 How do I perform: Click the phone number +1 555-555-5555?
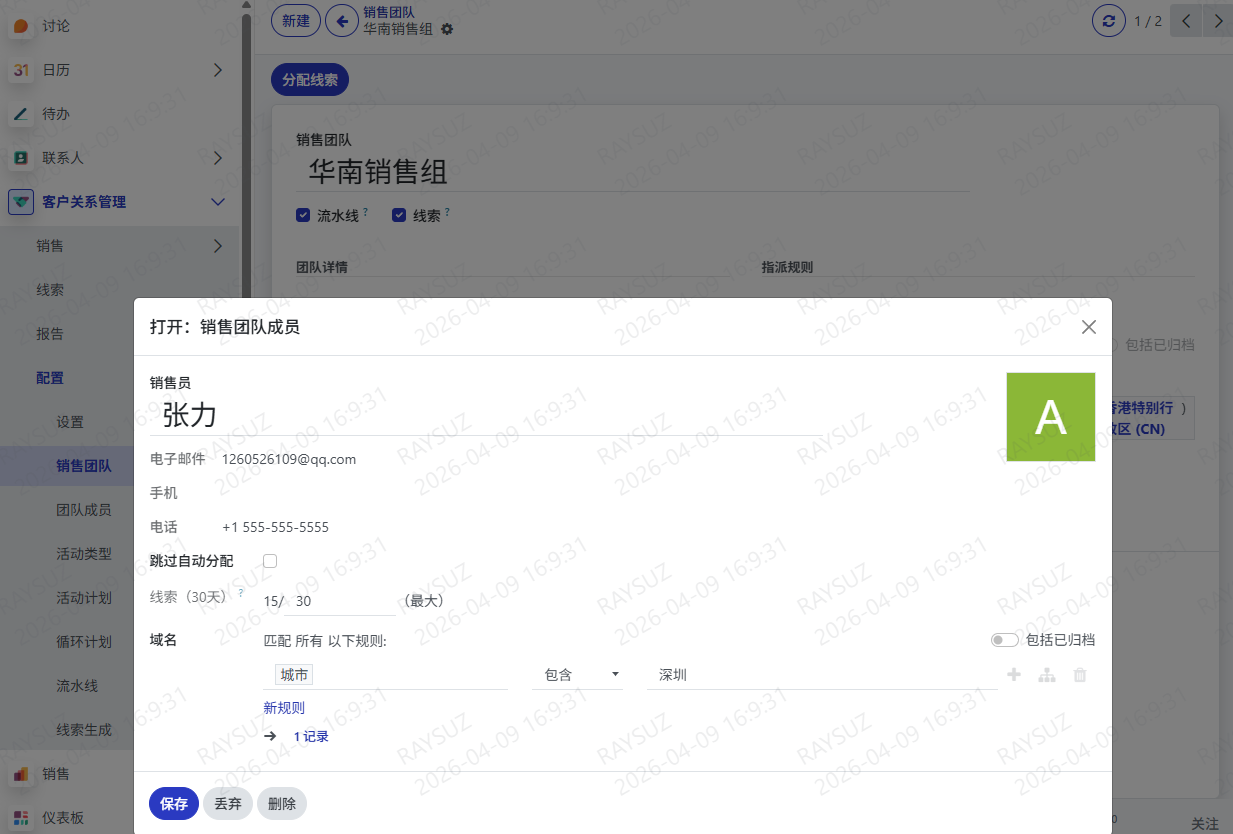pyautogui.click(x=275, y=527)
